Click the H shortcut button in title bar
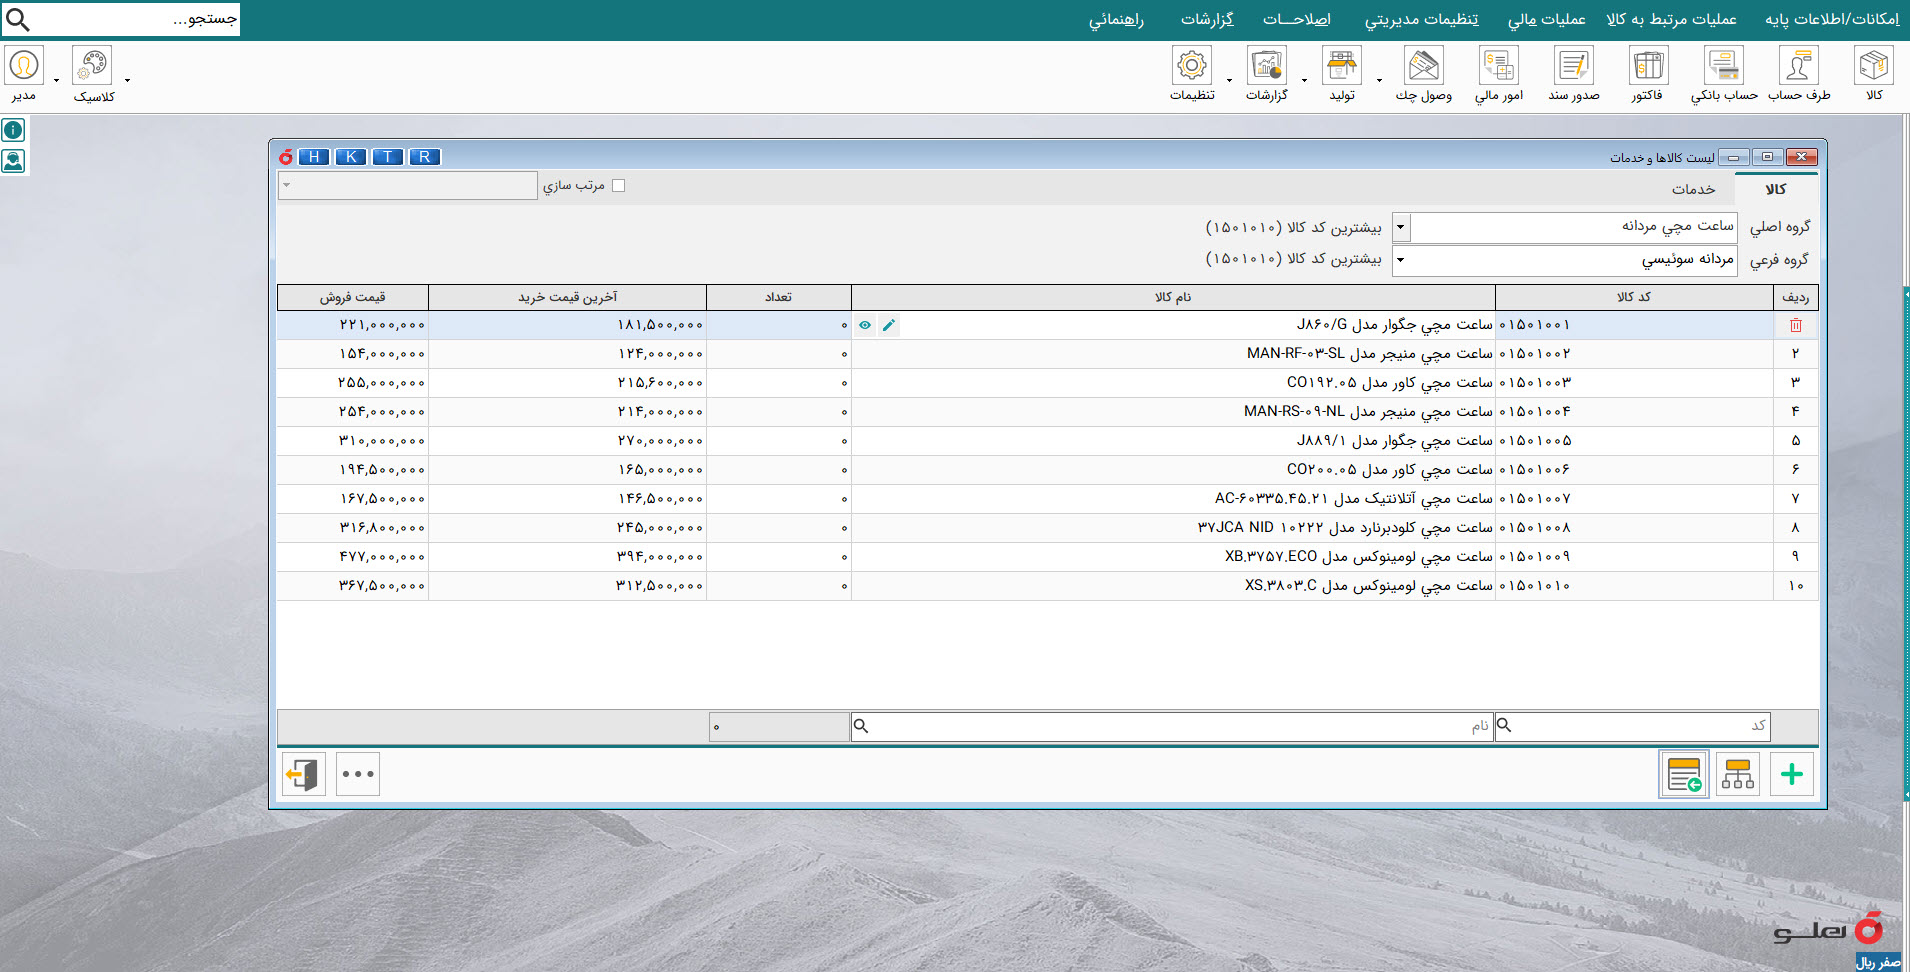The image size is (1910, 972). [x=314, y=157]
